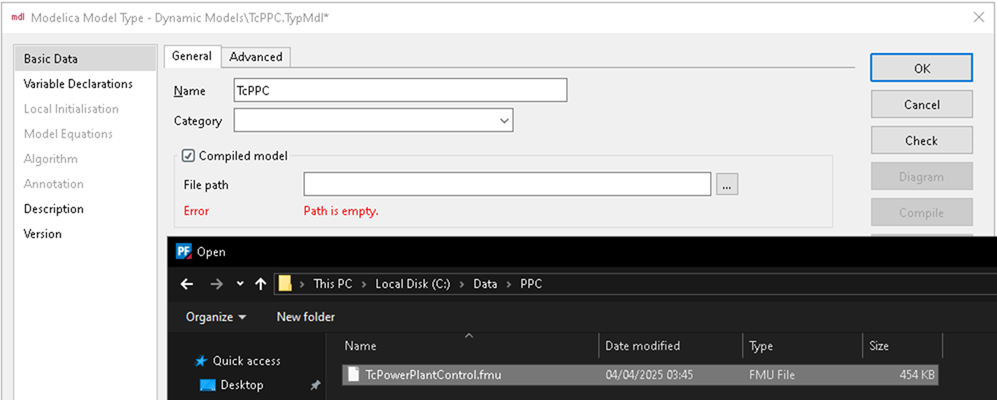
Task: Select the TcPowerPlantControl.fmu file
Action: pos(433,374)
